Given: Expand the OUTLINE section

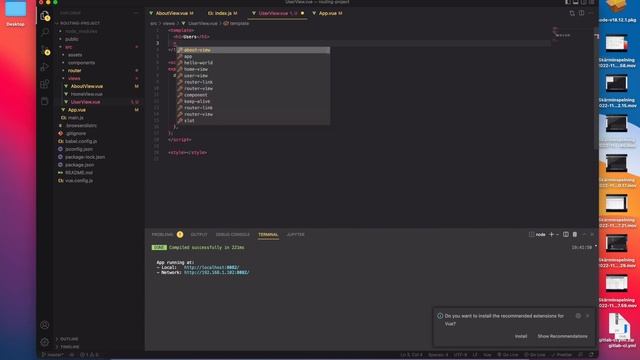Looking at the screenshot, I should point(69,339).
